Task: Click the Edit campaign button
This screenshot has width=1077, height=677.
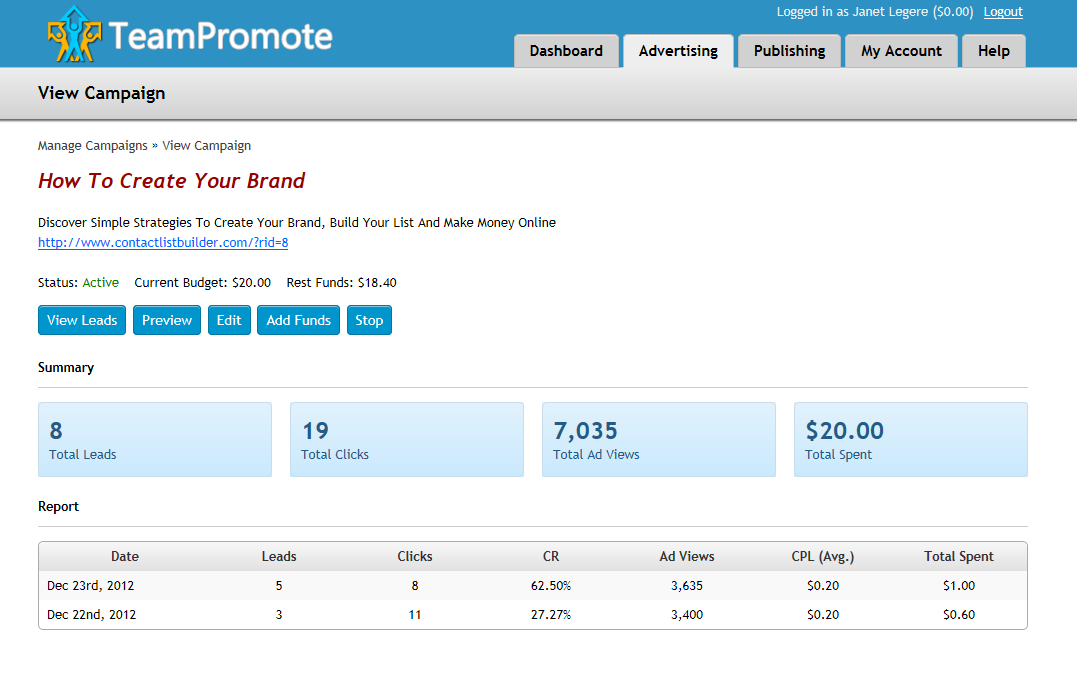Action: 229,320
